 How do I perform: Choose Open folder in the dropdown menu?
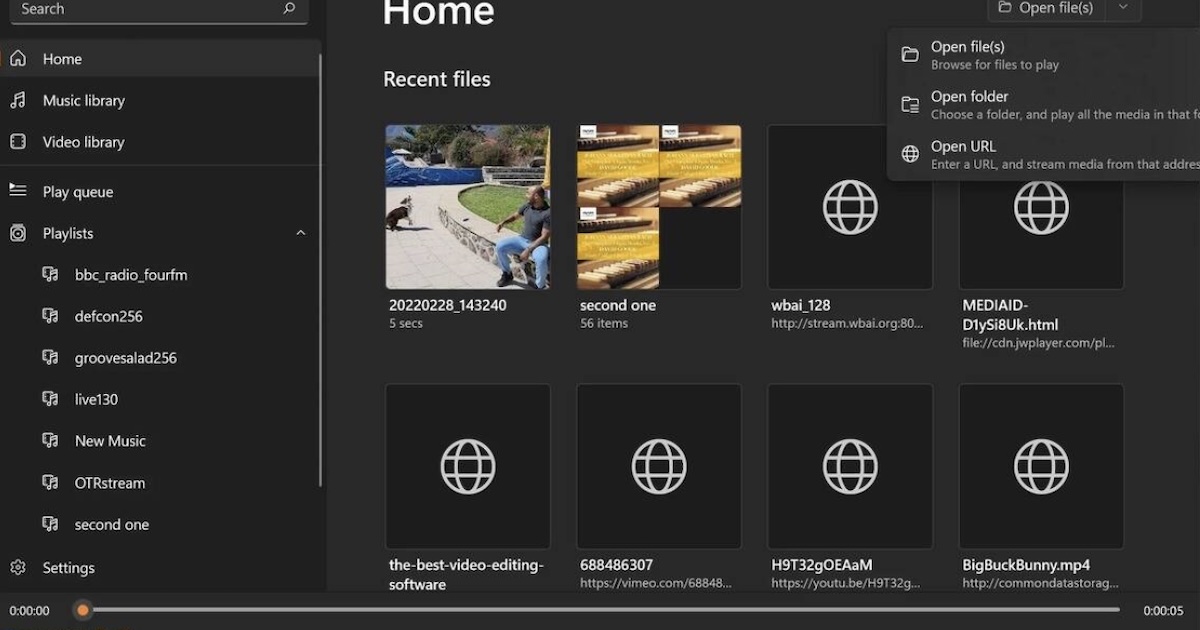coord(1043,105)
